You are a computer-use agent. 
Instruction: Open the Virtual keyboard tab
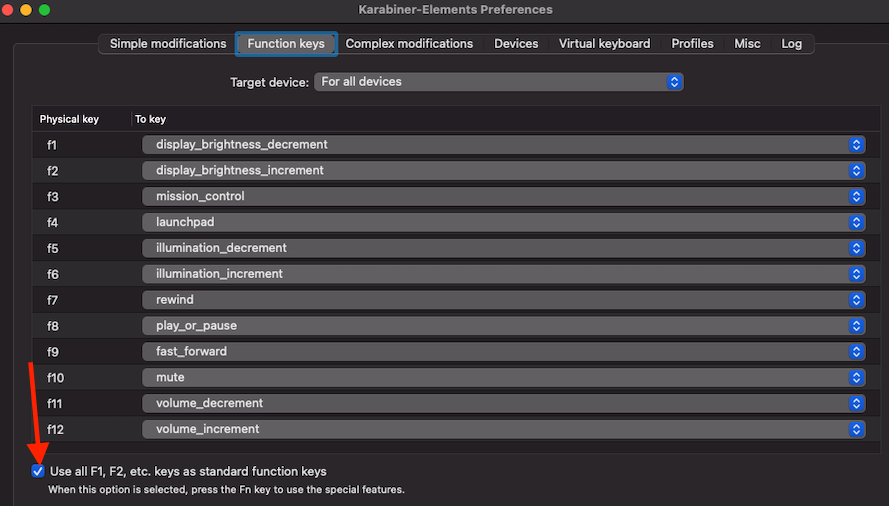click(604, 44)
